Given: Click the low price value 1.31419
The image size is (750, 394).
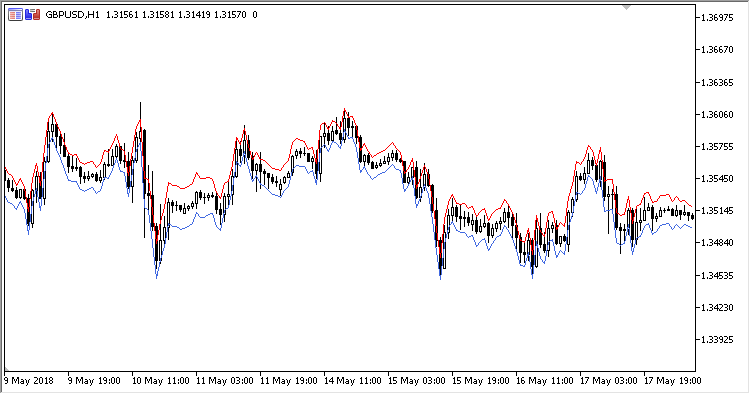Looking at the screenshot, I should click(x=194, y=15).
